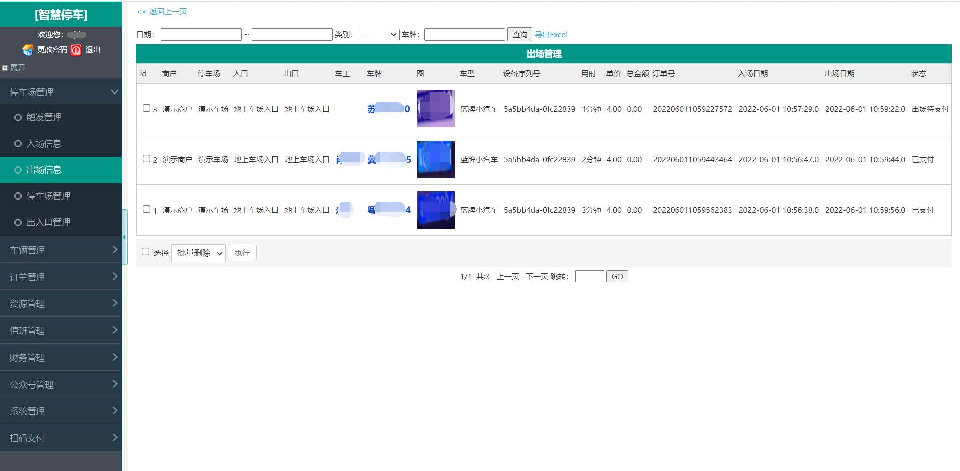Go to the next page link 下一页
The height and width of the screenshot is (471, 960).
pos(536,277)
